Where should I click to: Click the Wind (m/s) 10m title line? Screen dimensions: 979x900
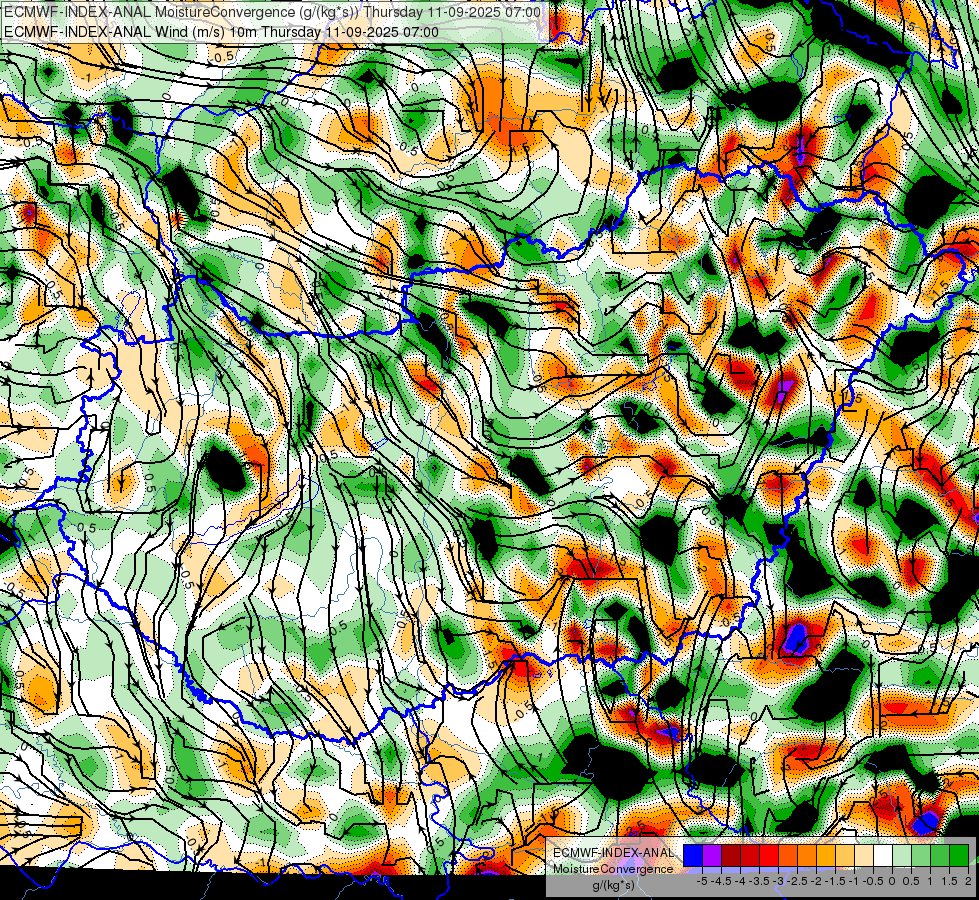point(221,31)
